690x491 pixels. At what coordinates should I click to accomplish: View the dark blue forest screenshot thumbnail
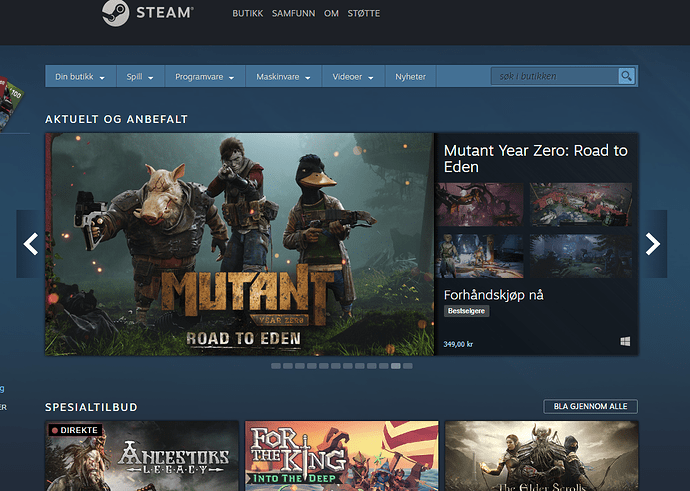(x=581, y=256)
